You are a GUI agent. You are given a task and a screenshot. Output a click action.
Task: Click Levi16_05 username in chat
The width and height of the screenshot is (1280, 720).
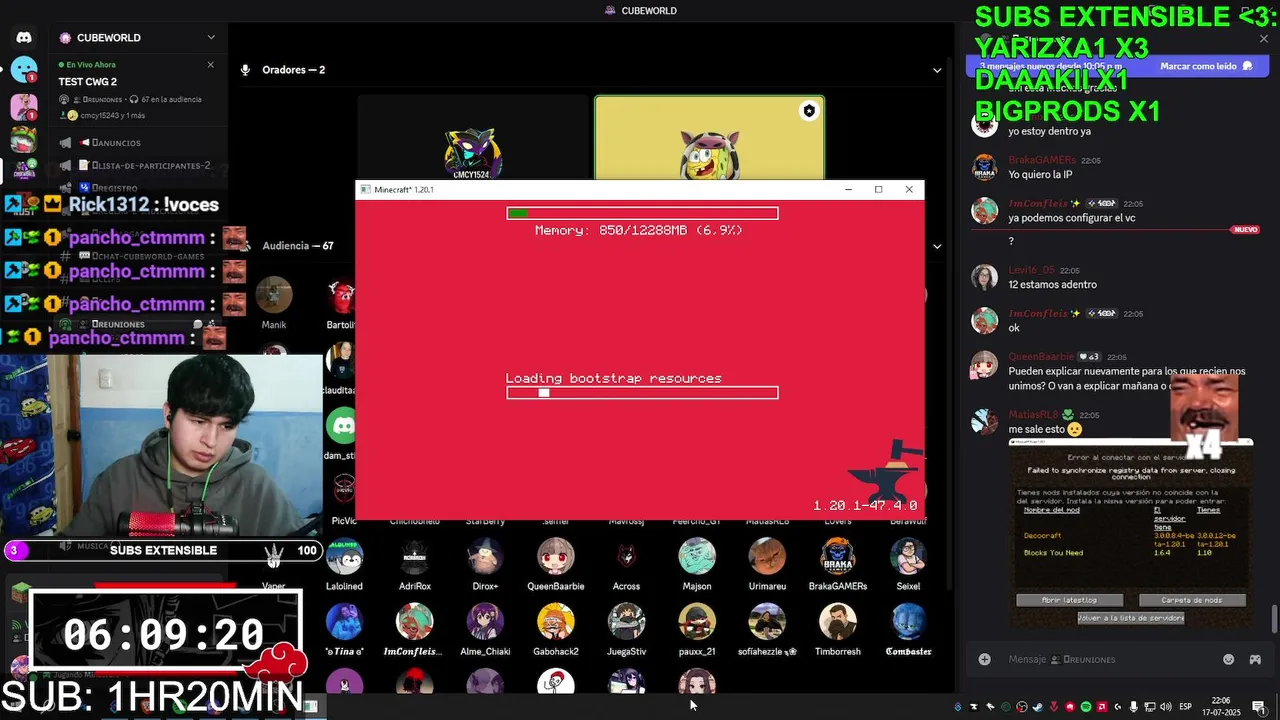pyautogui.click(x=1031, y=270)
